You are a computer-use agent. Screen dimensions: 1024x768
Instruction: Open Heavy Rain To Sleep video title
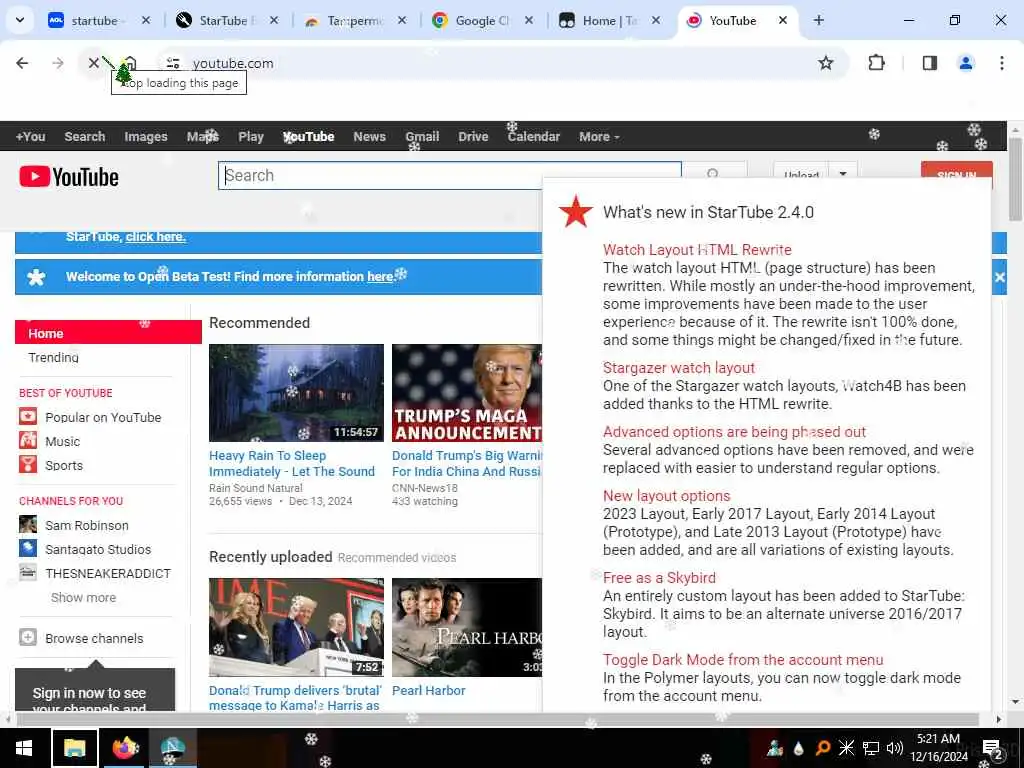pyautogui.click(x=292, y=463)
